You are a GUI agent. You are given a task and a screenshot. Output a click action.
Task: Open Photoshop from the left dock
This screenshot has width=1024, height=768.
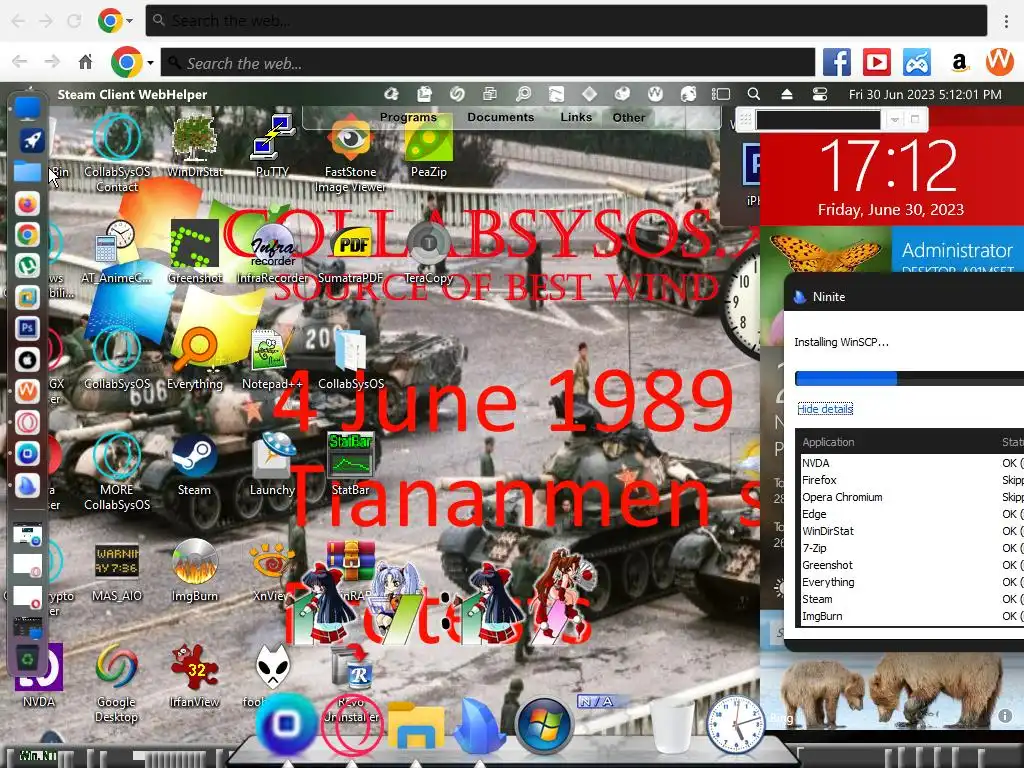tap(27, 328)
